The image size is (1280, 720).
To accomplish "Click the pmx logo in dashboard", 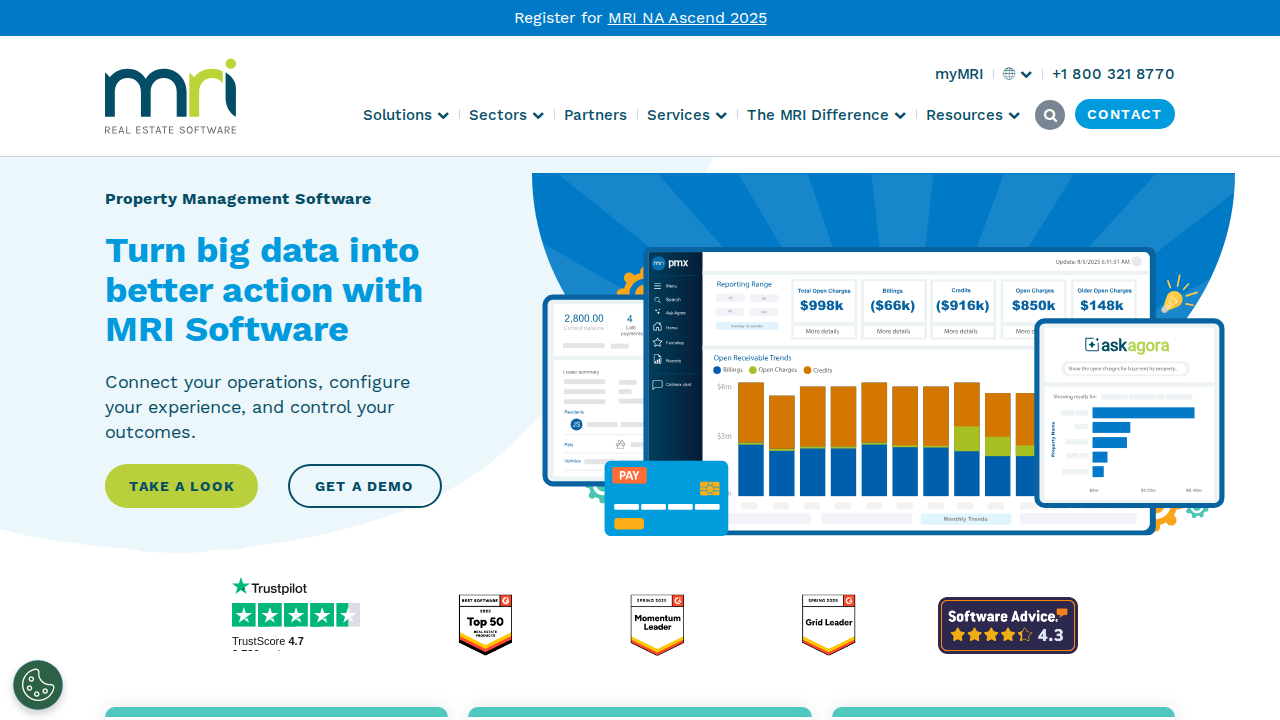I will point(669,263).
